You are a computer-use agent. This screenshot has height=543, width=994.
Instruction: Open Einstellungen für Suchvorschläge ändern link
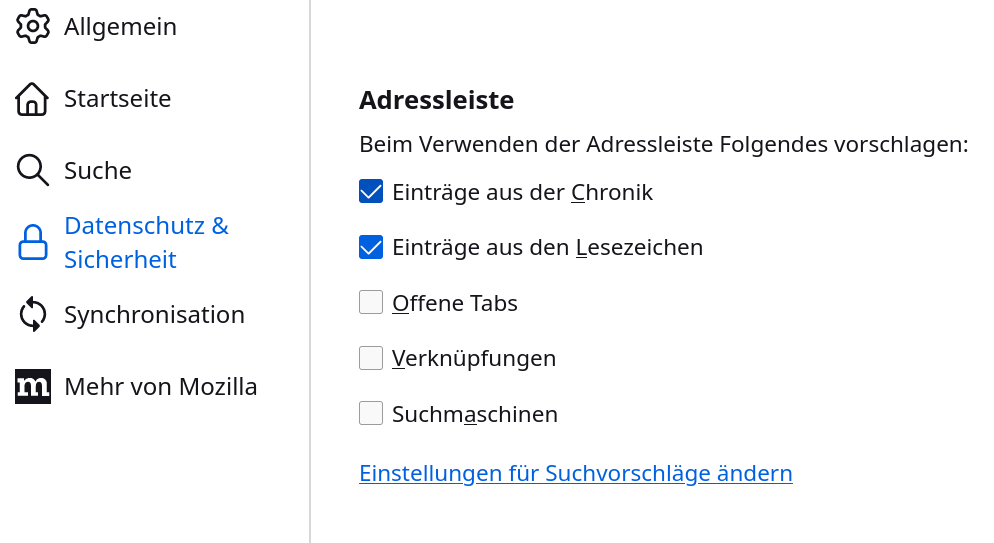click(575, 474)
